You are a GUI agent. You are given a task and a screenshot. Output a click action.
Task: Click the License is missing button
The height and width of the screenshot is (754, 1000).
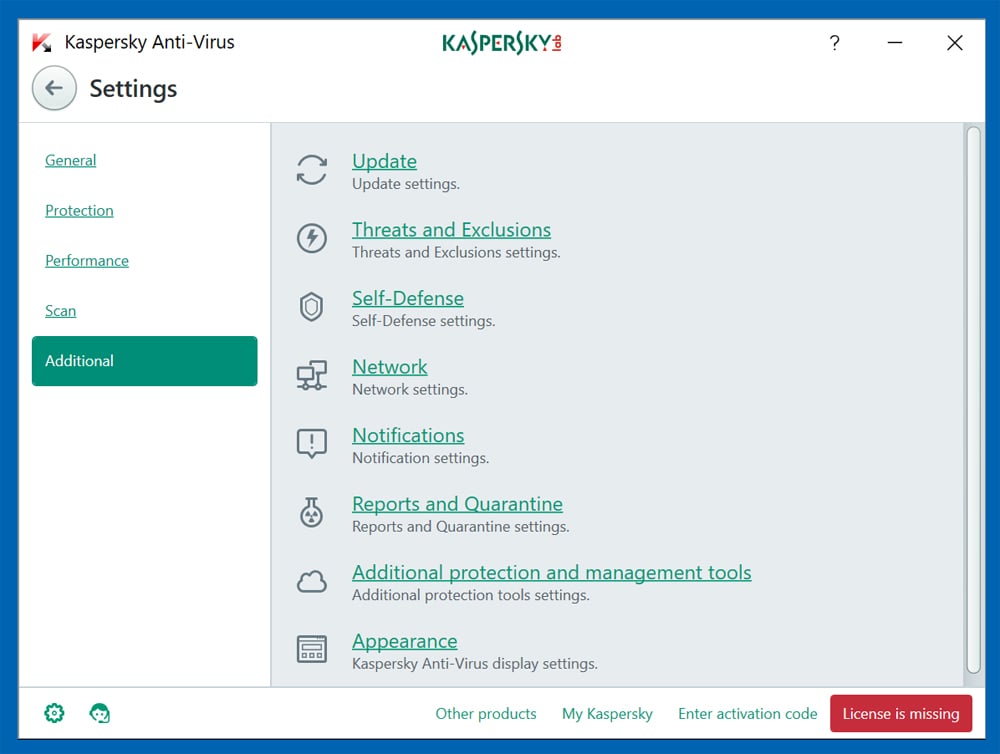901,713
